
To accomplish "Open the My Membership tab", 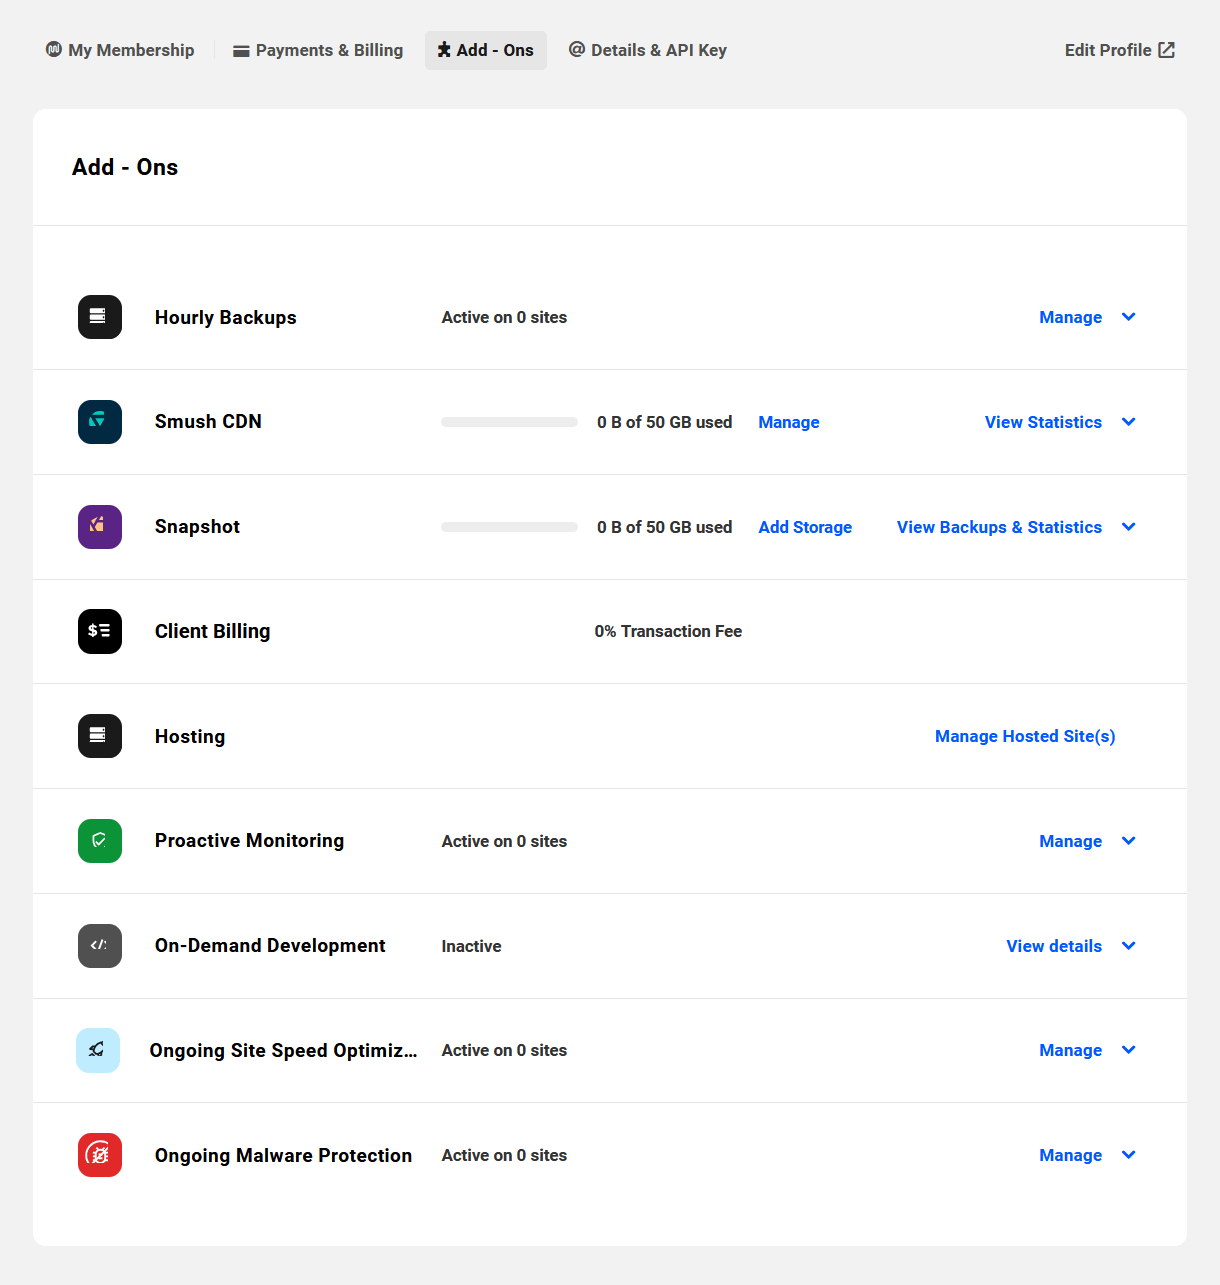I will pyautogui.click(x=120, y=50).
